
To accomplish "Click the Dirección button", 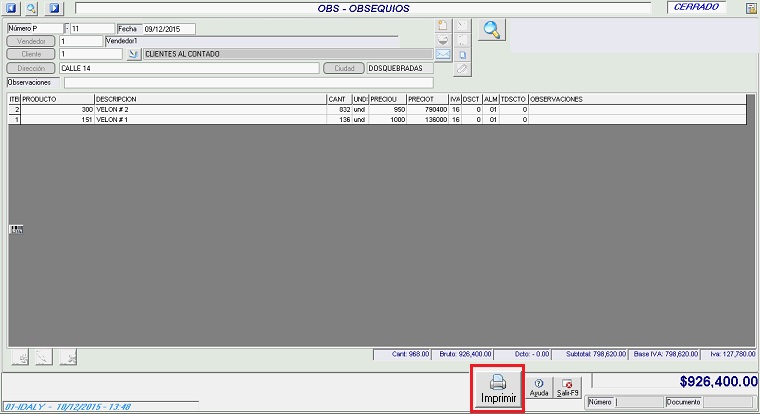I will [32, 68].
